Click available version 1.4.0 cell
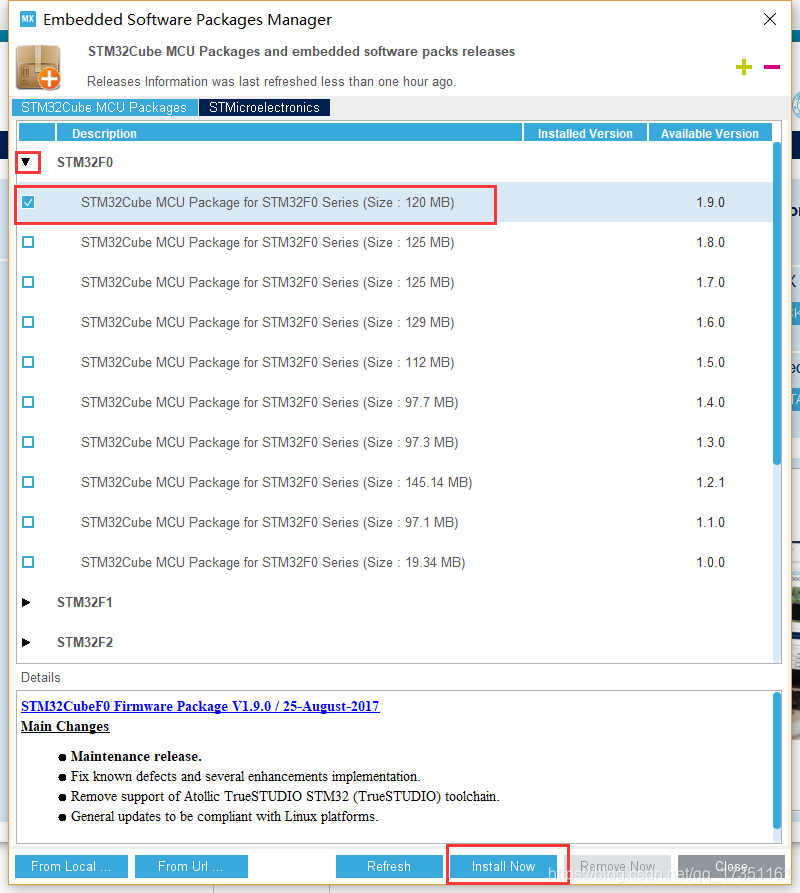The width and height of the screenshot is (800, 893). pyautogui.click(x=711, y=402)
